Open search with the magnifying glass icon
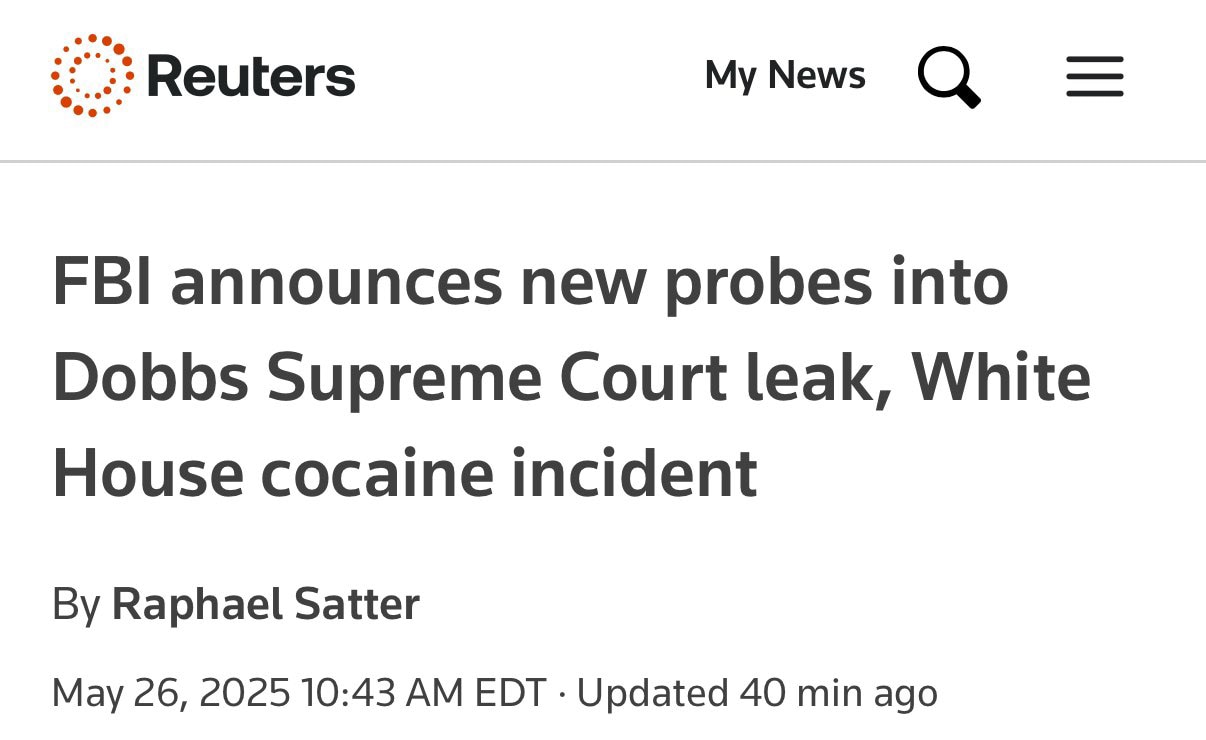The height and width of the screenshot is (740, 1206). coord(948,76)
